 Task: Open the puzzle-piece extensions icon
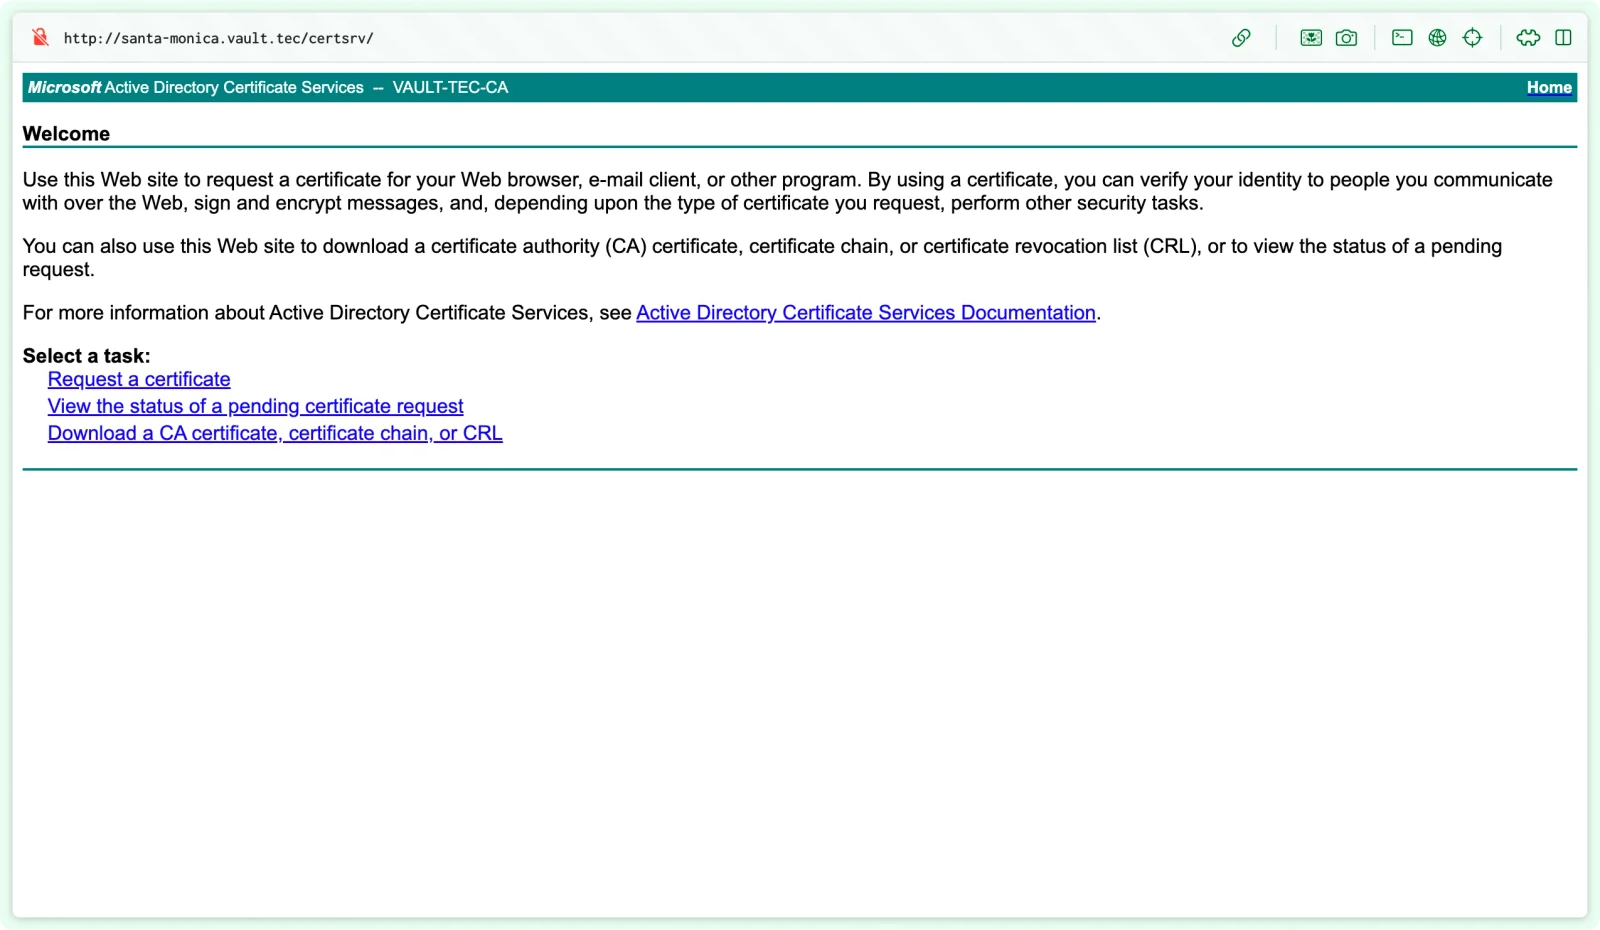click(1528, 38)
